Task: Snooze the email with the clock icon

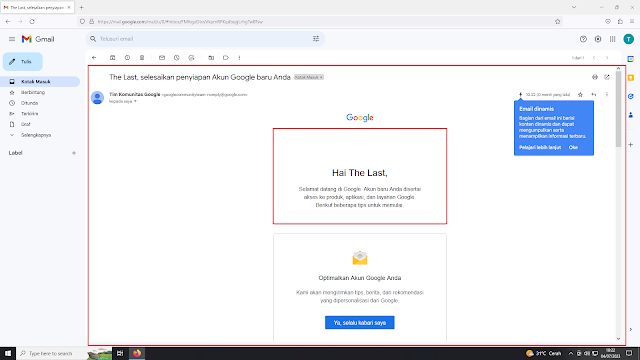Action: pyautogui.click(x=177, y=58)
